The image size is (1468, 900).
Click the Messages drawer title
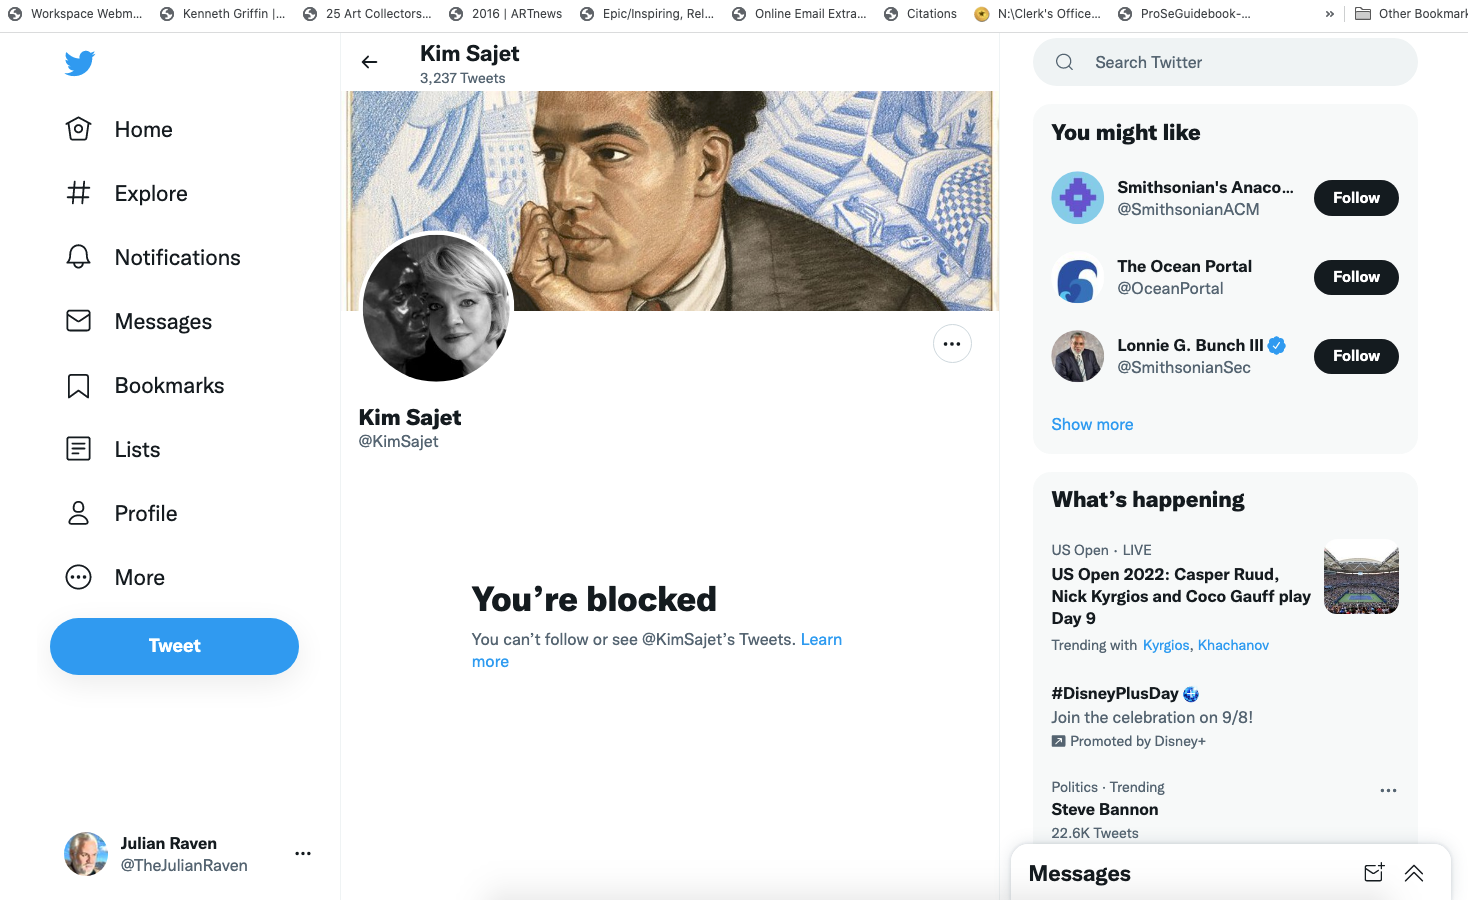click(1079, 873)
